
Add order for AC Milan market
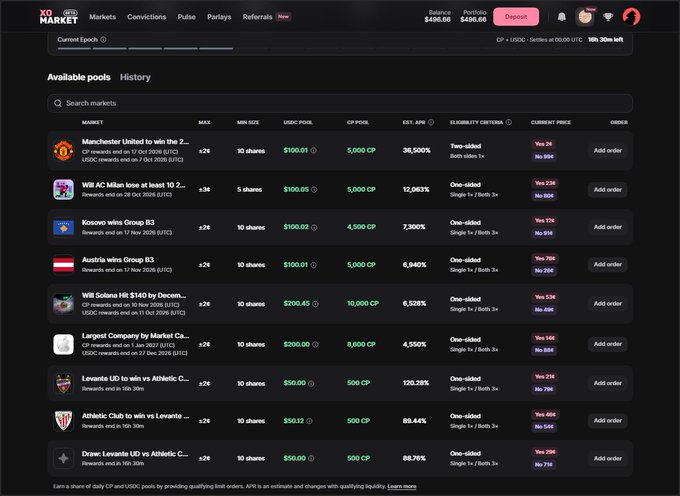pos(608,189)
